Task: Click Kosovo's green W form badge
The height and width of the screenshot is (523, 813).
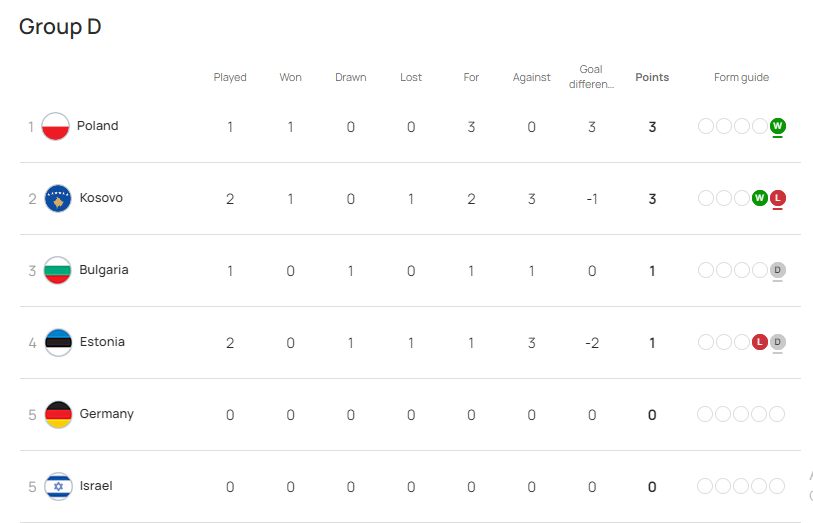Action: (x=759, y=198)
